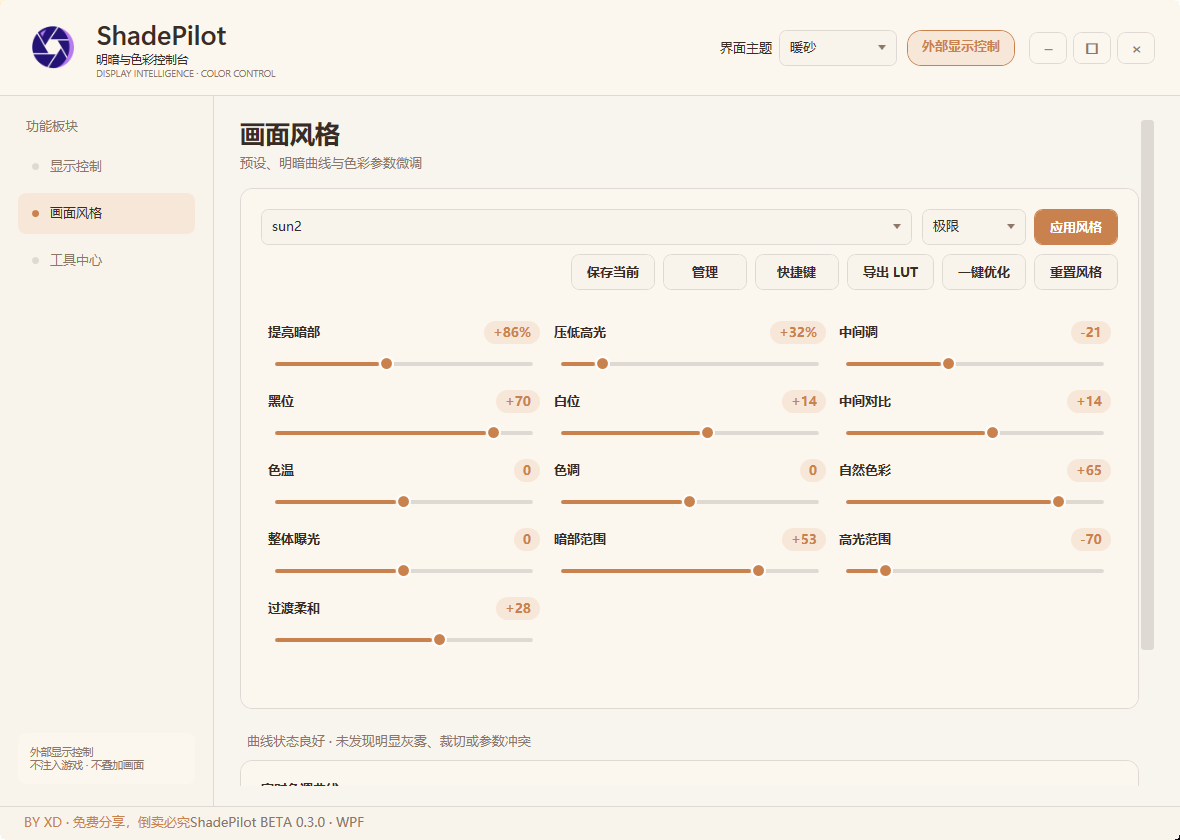The height and width of the screenshot is (840, 1180).
Task: Minimize the ShadePilot window
Action: pyautogui.click(x=1048, y=49)
